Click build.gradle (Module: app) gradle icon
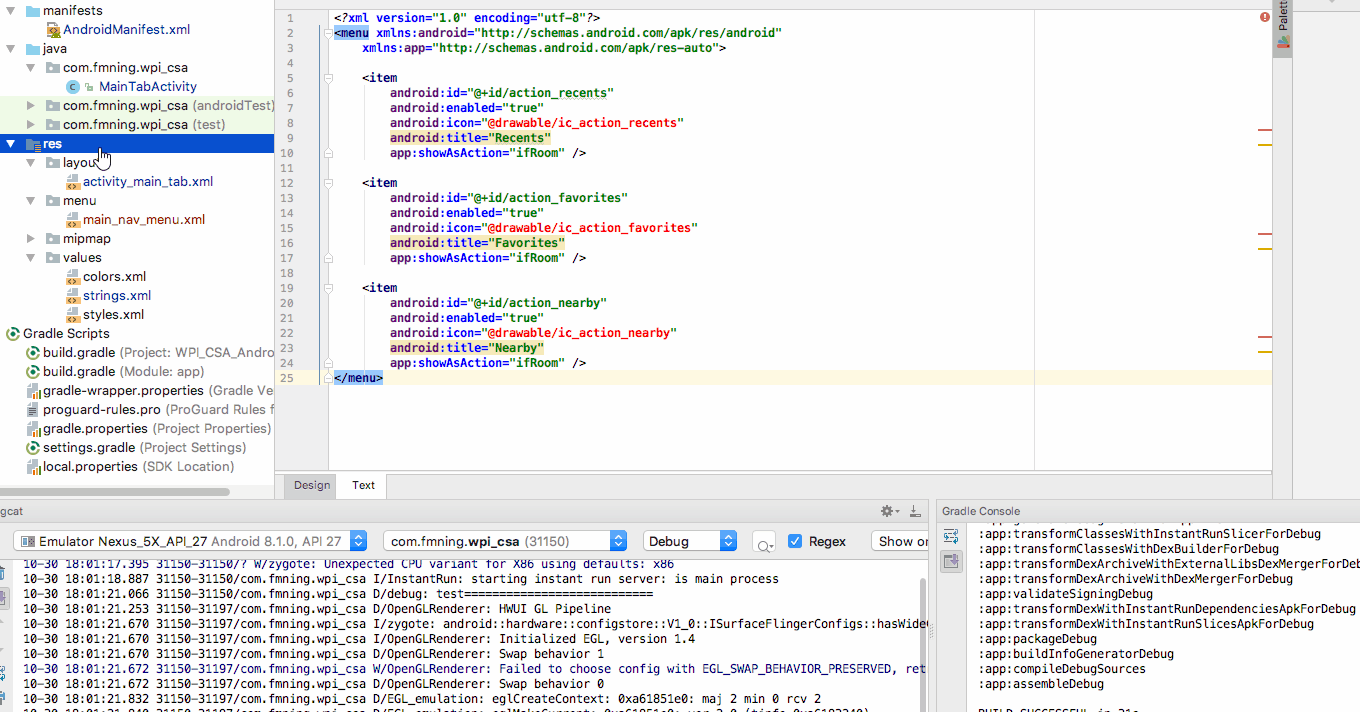 (x=33, y=372)
